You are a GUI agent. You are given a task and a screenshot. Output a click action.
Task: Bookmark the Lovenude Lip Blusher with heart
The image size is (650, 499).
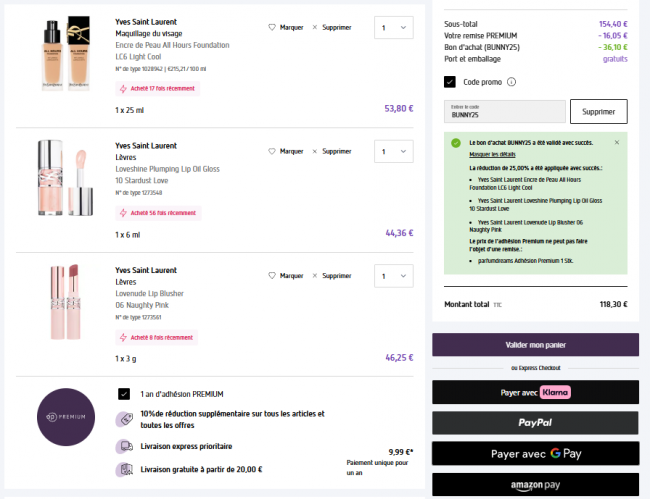pyautogui.click(x=272, y=275)
